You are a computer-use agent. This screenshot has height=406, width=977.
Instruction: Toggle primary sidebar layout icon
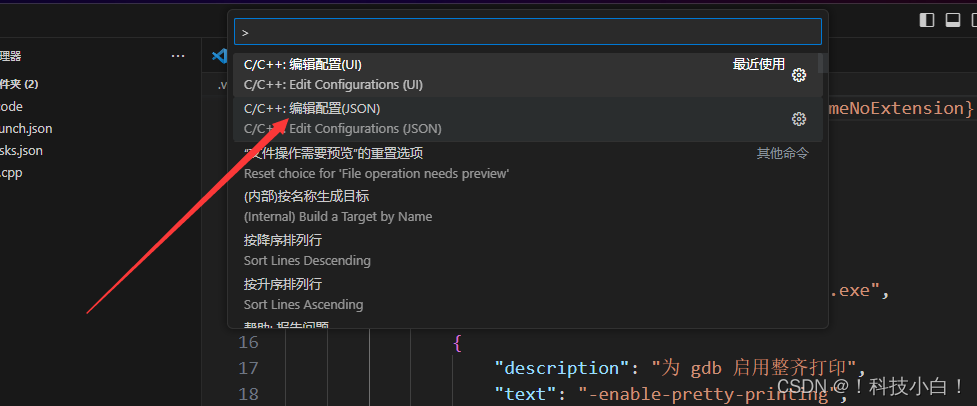[x=927, y=21]
